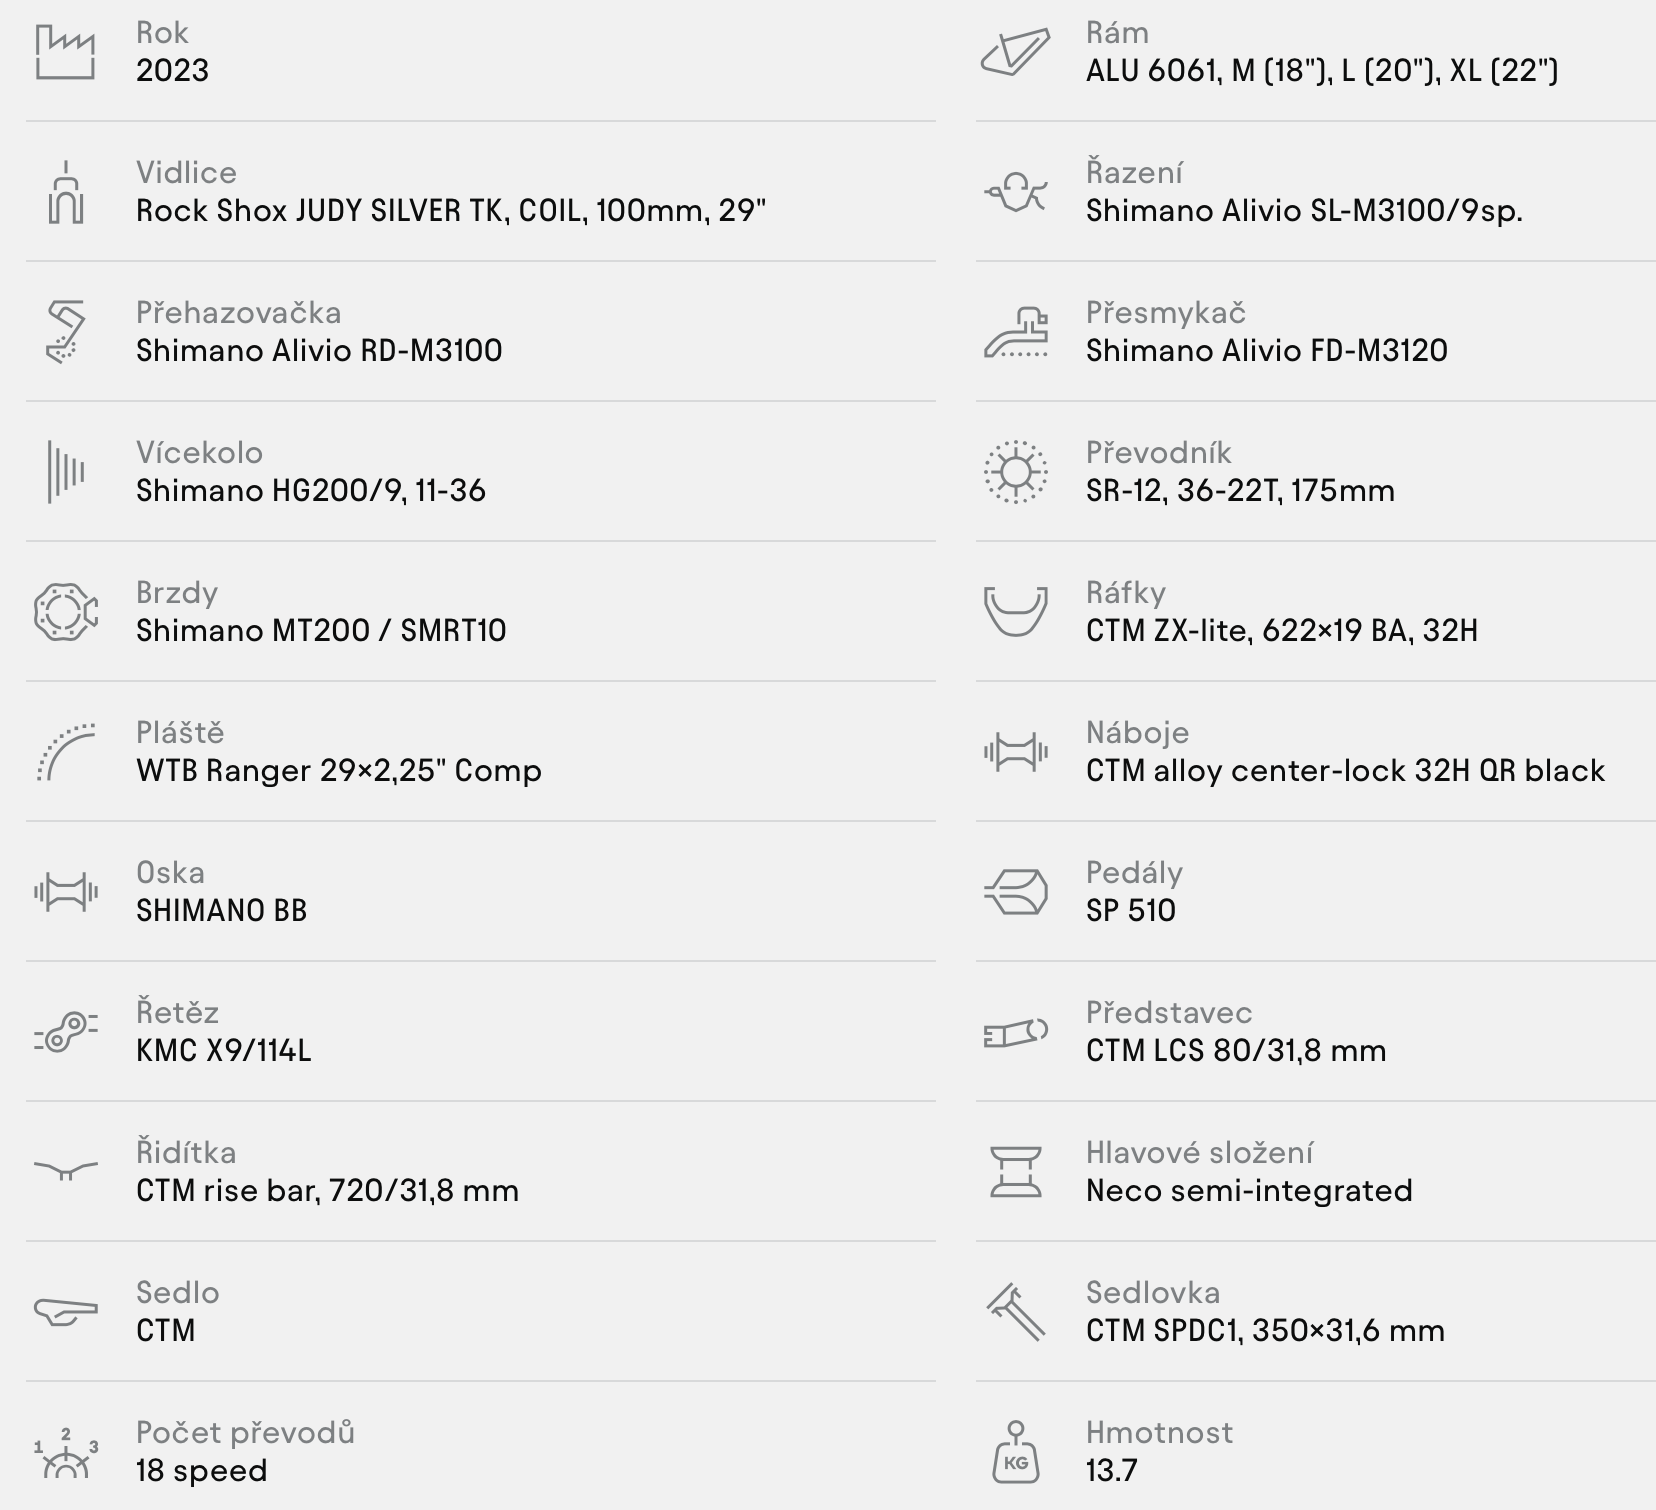Click the shifter icon beside Řazení
Image resolution: width=1656 pixels, height=1510 pixels.
(x=1015, y=192)
